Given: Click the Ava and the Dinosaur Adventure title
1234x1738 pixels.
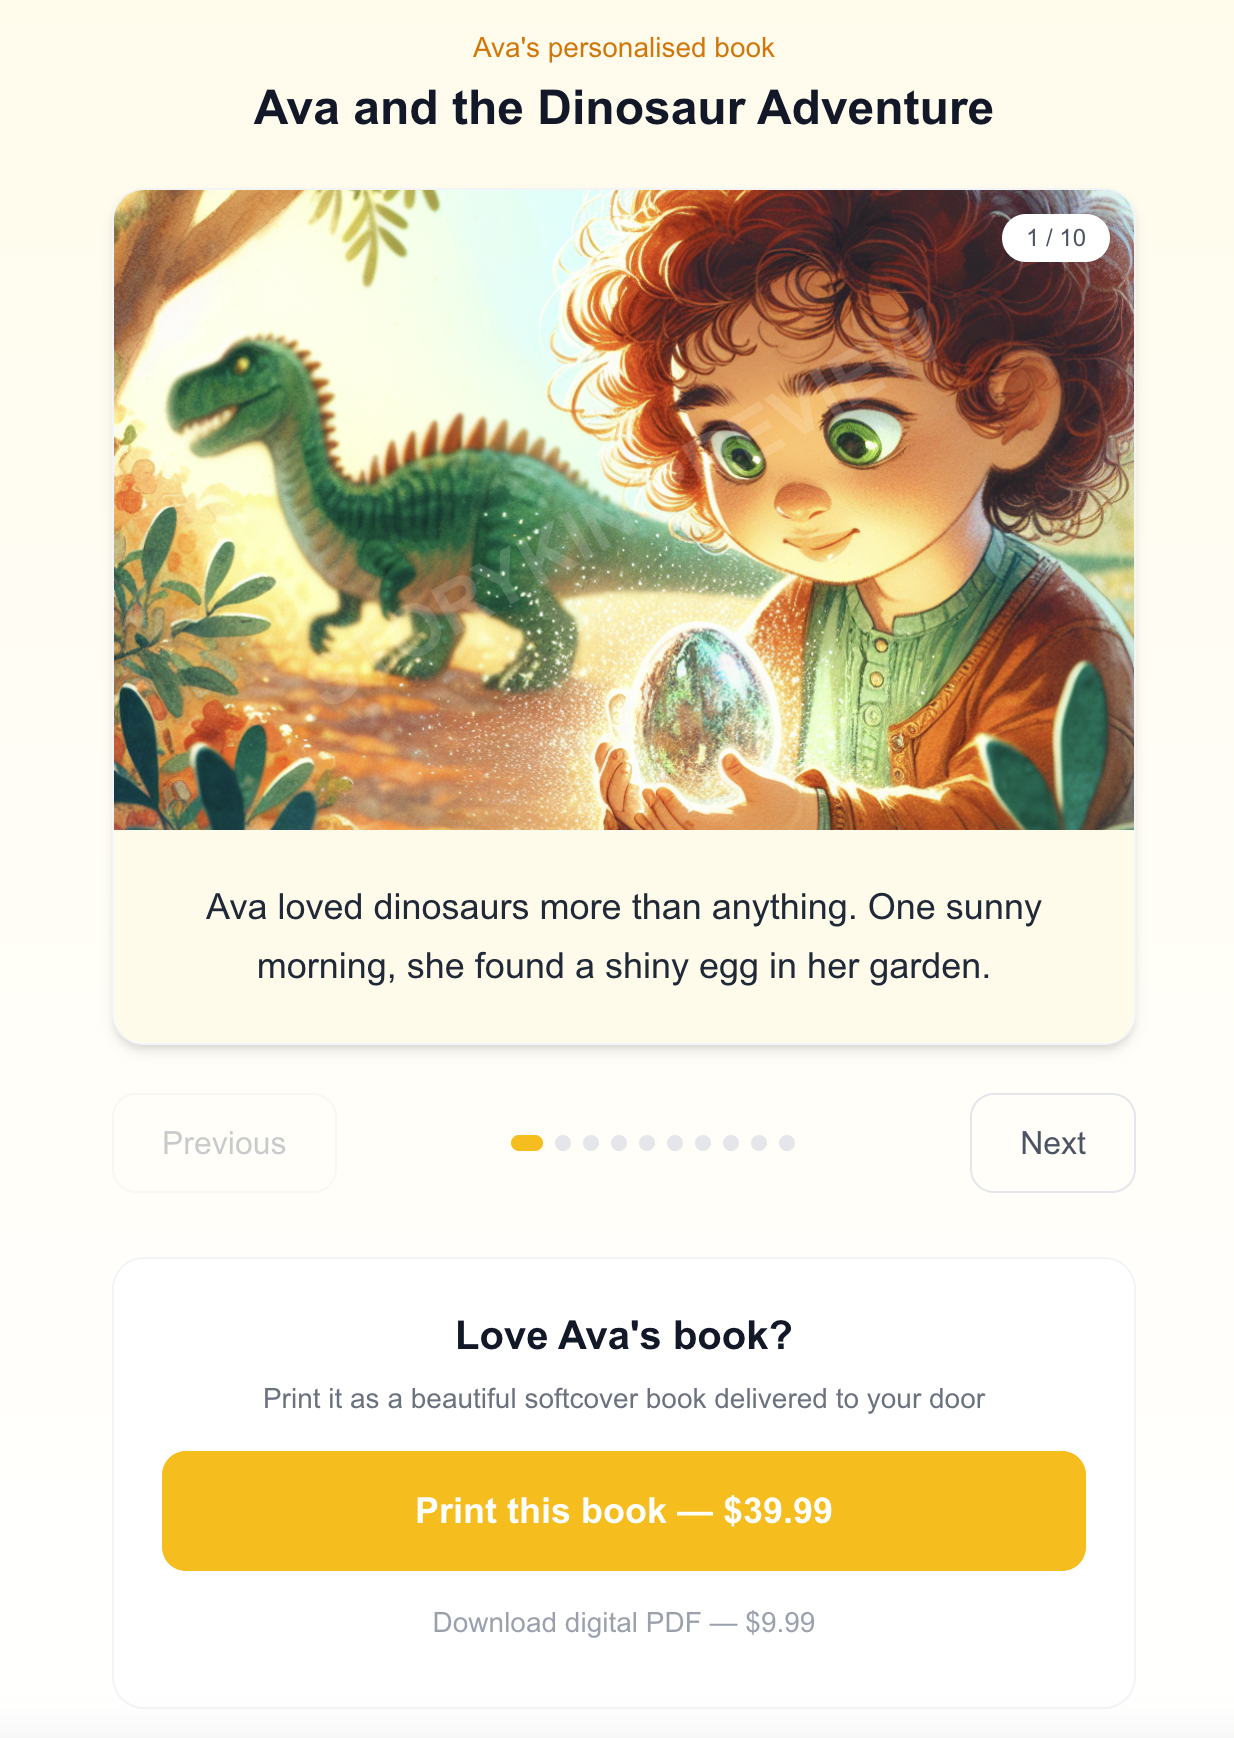Looking at the screenshot, I should point(624,108).
